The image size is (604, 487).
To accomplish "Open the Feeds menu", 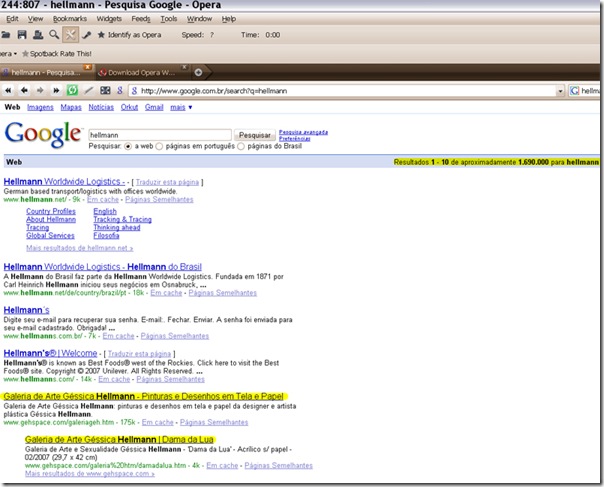I will pyautogui.click(x=141, y=19).
